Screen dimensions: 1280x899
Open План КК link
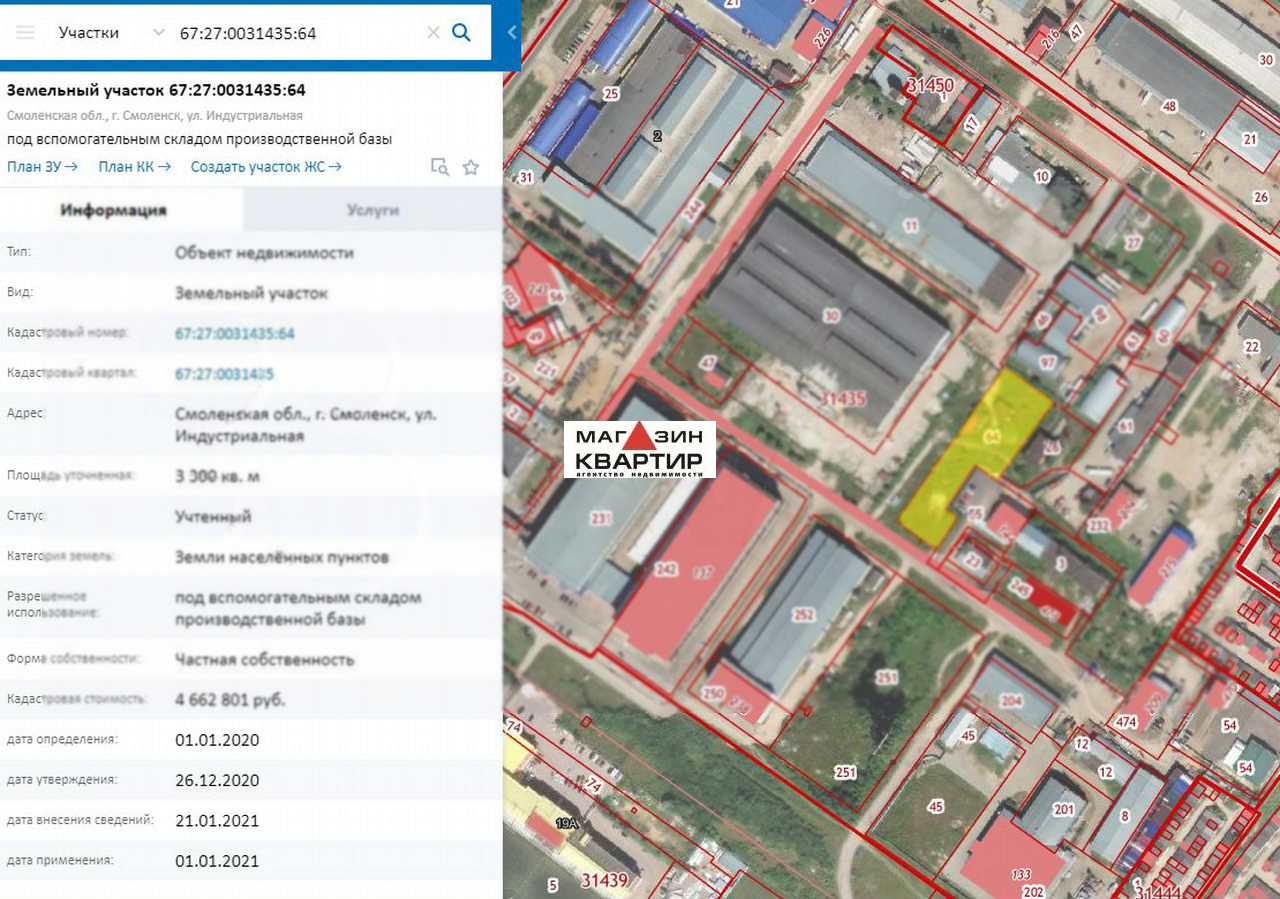tap(134, 167)
